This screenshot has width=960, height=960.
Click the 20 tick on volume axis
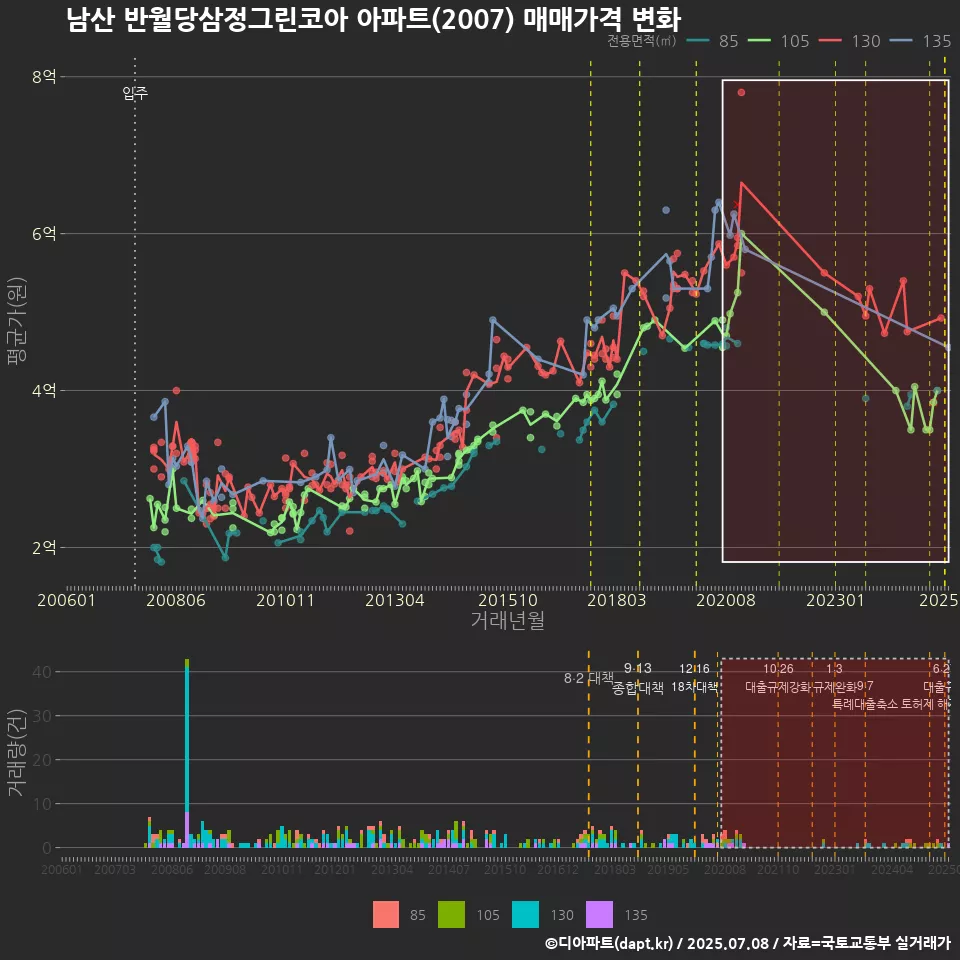point(42,760)
